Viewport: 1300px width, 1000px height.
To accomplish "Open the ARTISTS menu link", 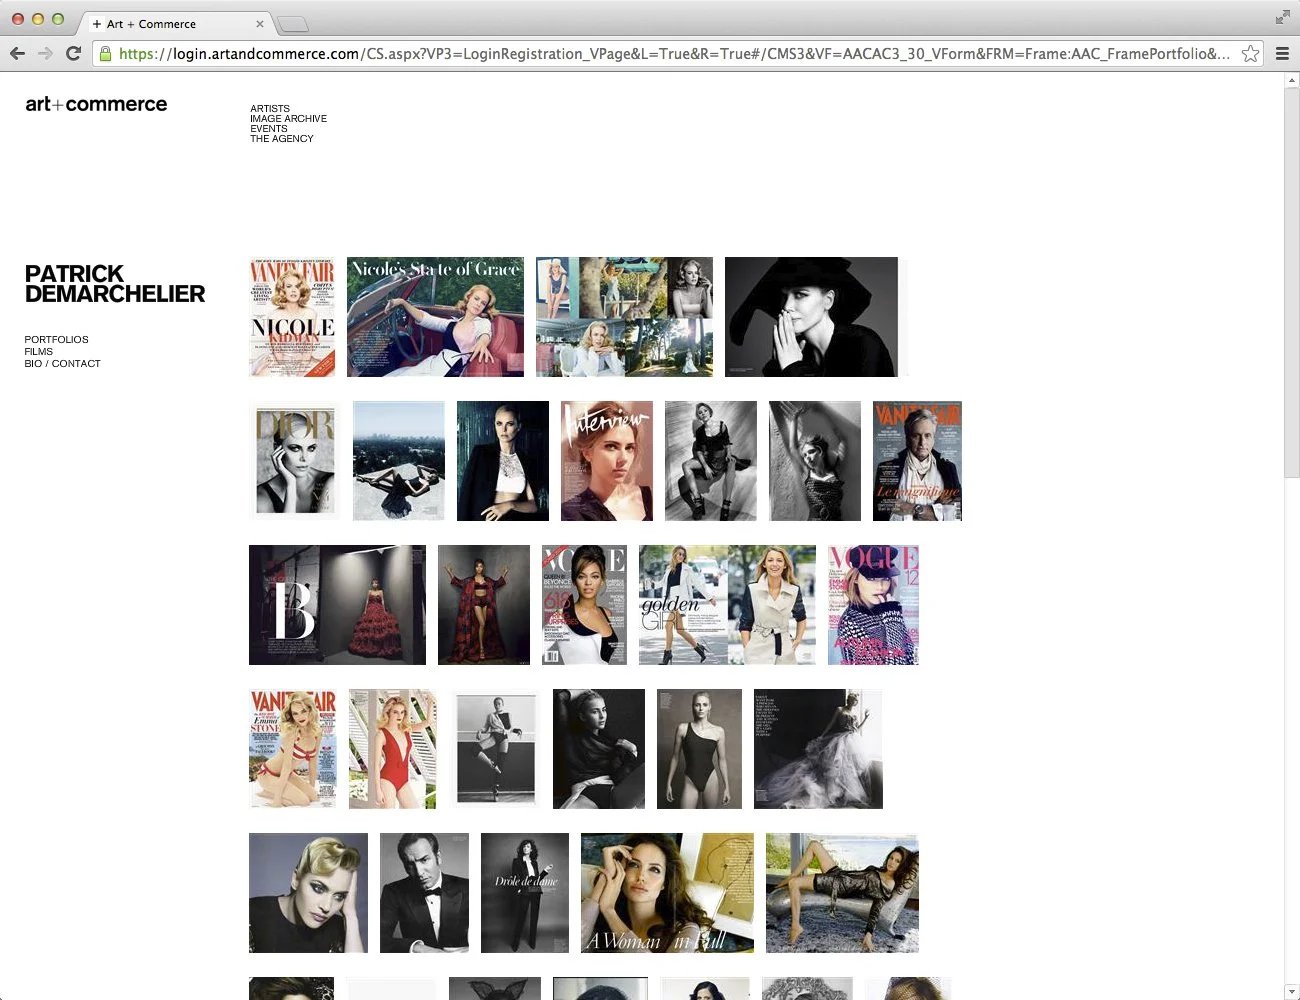I will pyautogui.click(x=270, y=108).
